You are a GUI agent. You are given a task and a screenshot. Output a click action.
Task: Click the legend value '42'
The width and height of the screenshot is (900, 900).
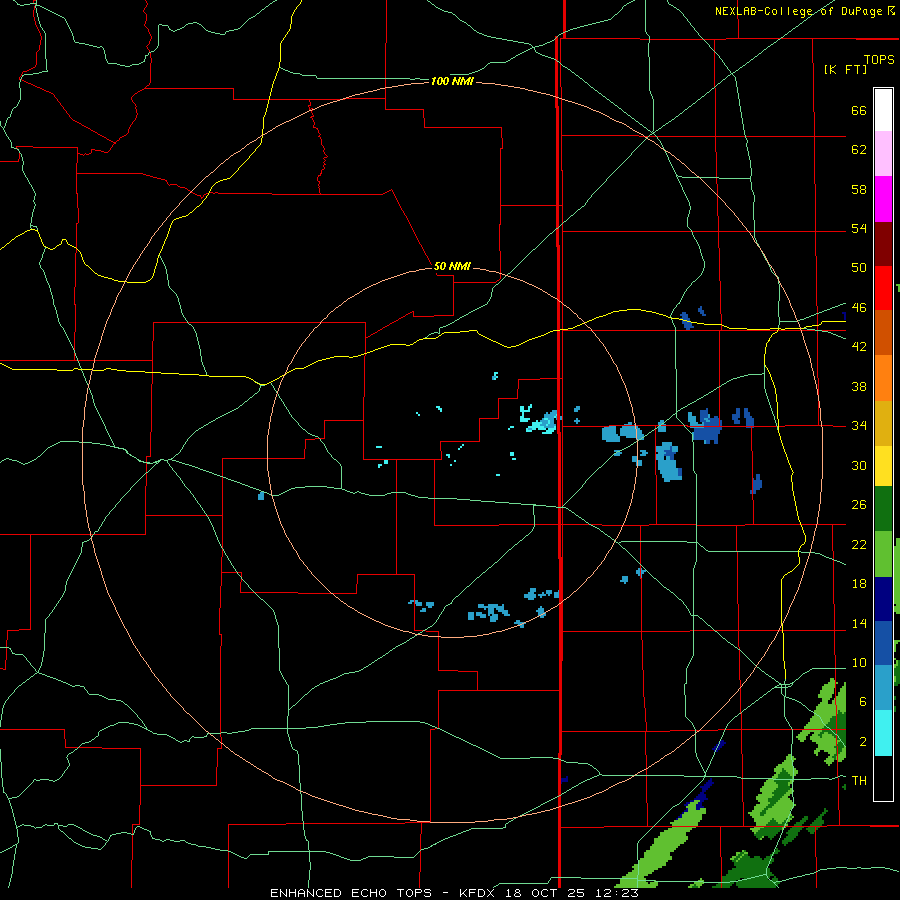point(859,347)
